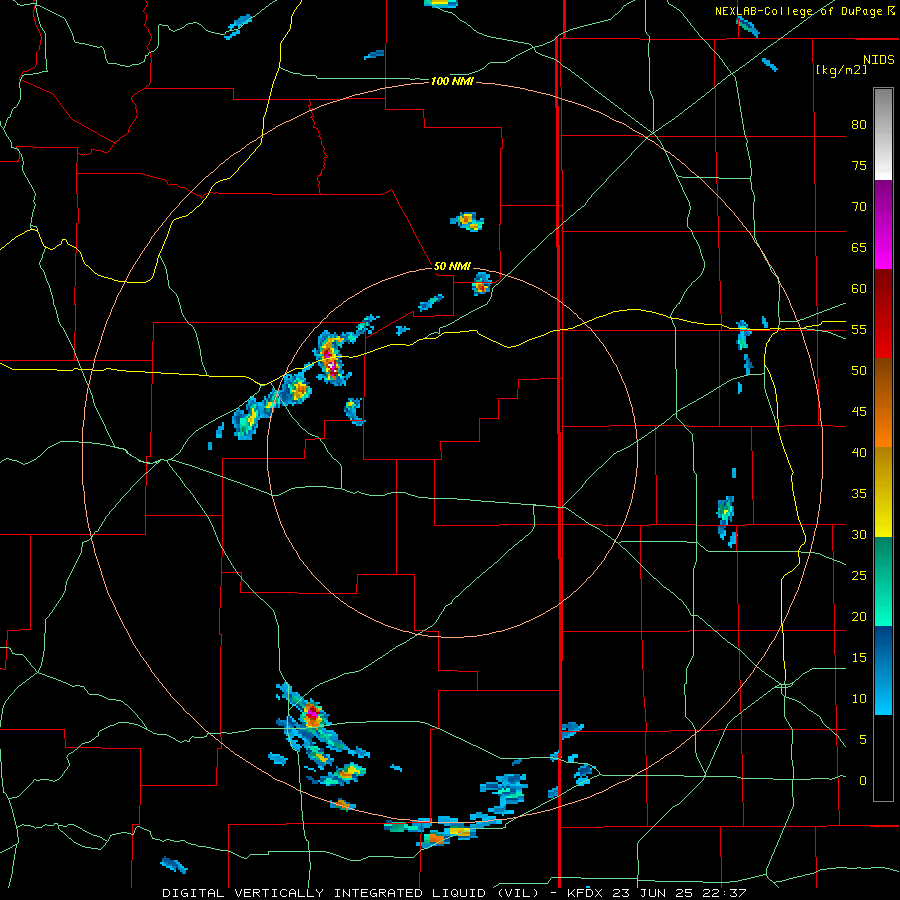Click the 0 value on color scale
This screenshot has height=900, width=900.
click(x=863, y=781)
